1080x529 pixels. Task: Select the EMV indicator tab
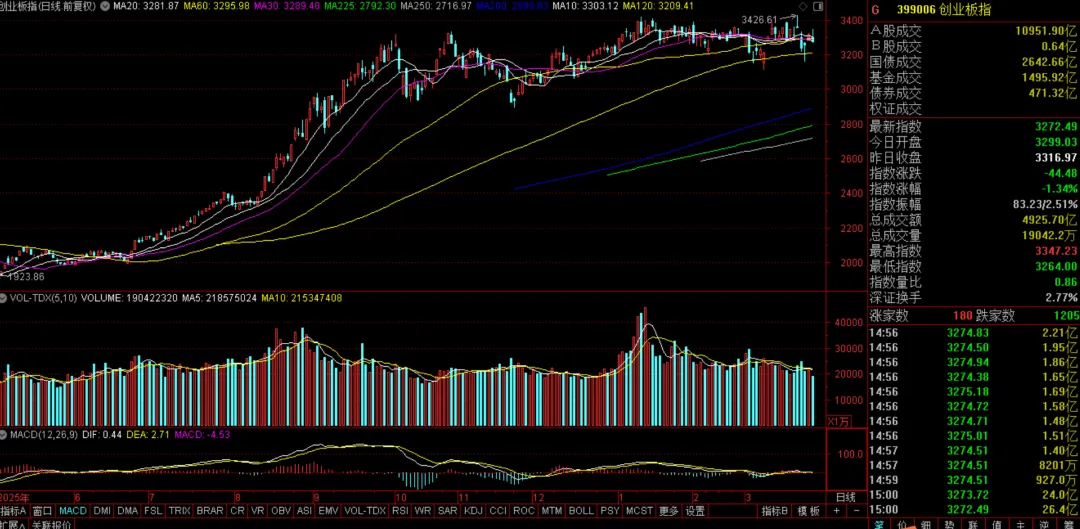tap(329, 510)
